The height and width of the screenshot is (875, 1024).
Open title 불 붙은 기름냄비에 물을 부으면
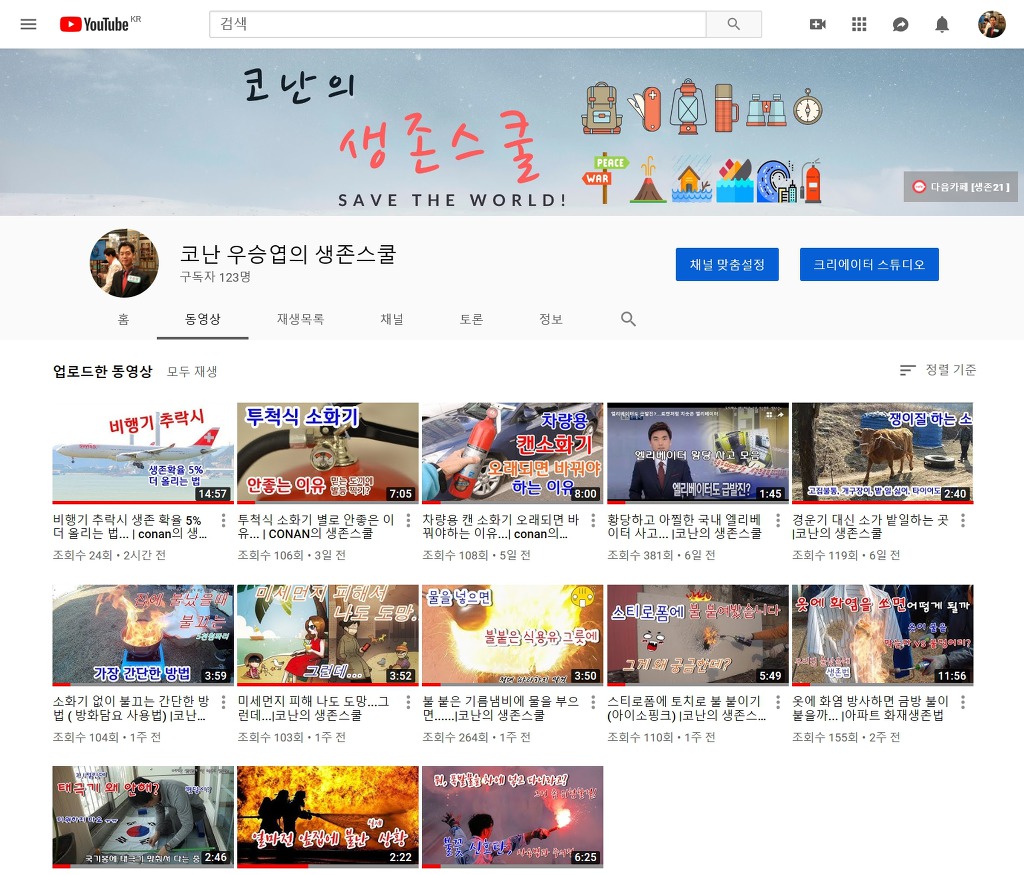coord(501,708)
